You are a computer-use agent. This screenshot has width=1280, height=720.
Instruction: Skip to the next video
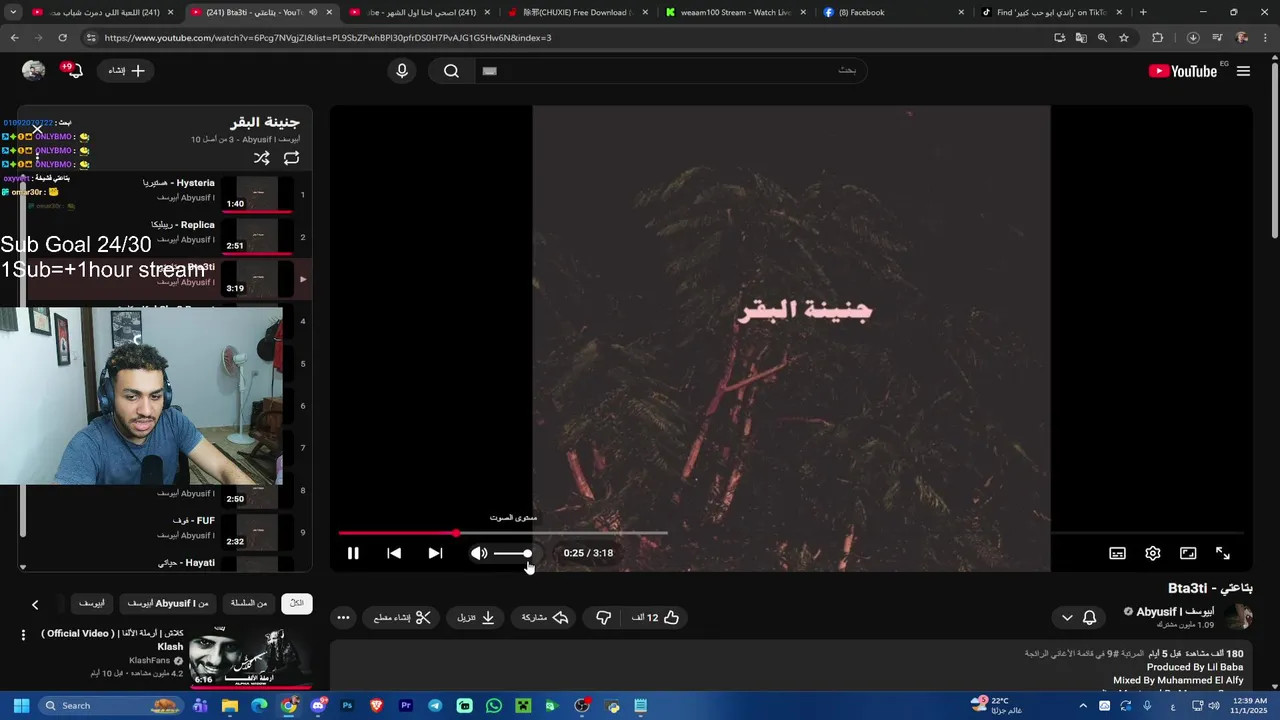[x=435, y=553]
